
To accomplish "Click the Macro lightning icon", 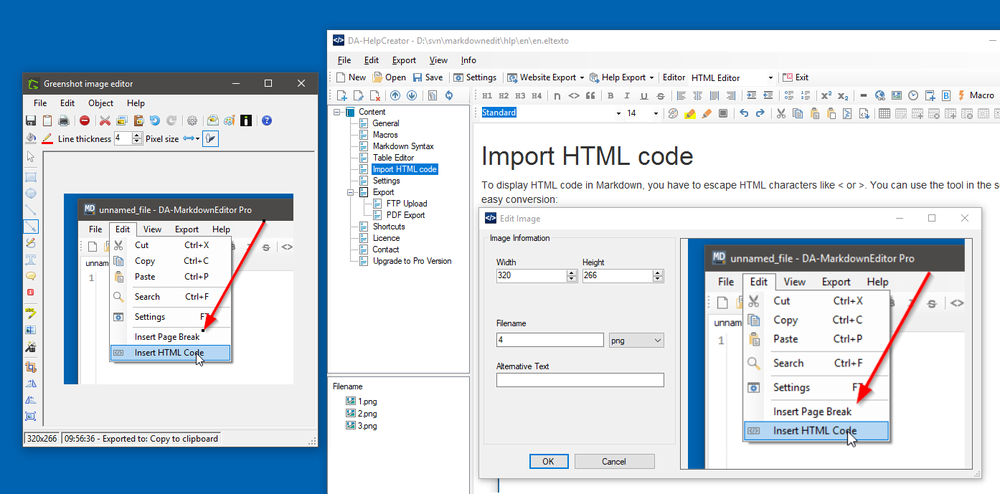I will point(960,96).
